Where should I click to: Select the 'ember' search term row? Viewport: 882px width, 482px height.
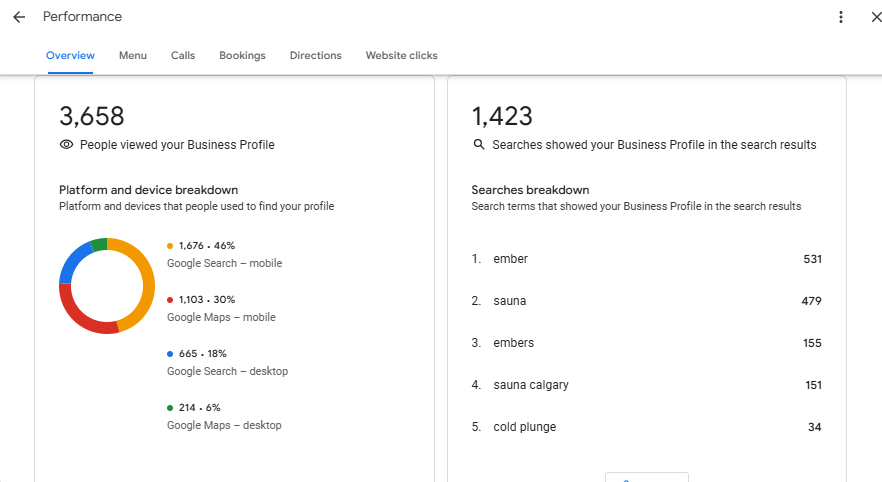[x=646, y=259]
